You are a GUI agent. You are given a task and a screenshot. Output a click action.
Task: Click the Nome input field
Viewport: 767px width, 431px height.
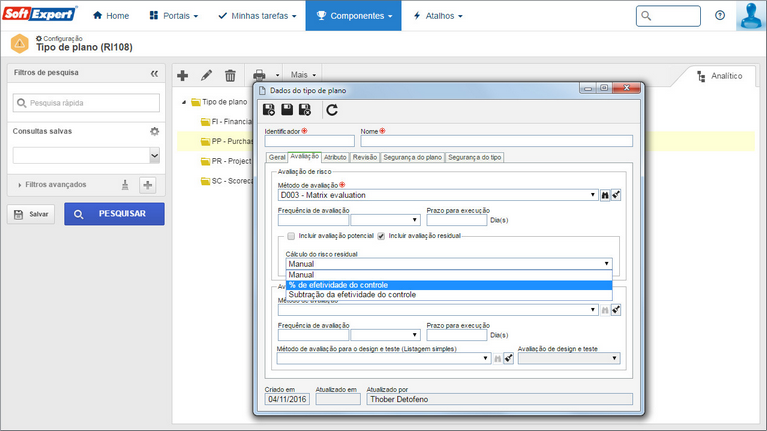(496, 141)
